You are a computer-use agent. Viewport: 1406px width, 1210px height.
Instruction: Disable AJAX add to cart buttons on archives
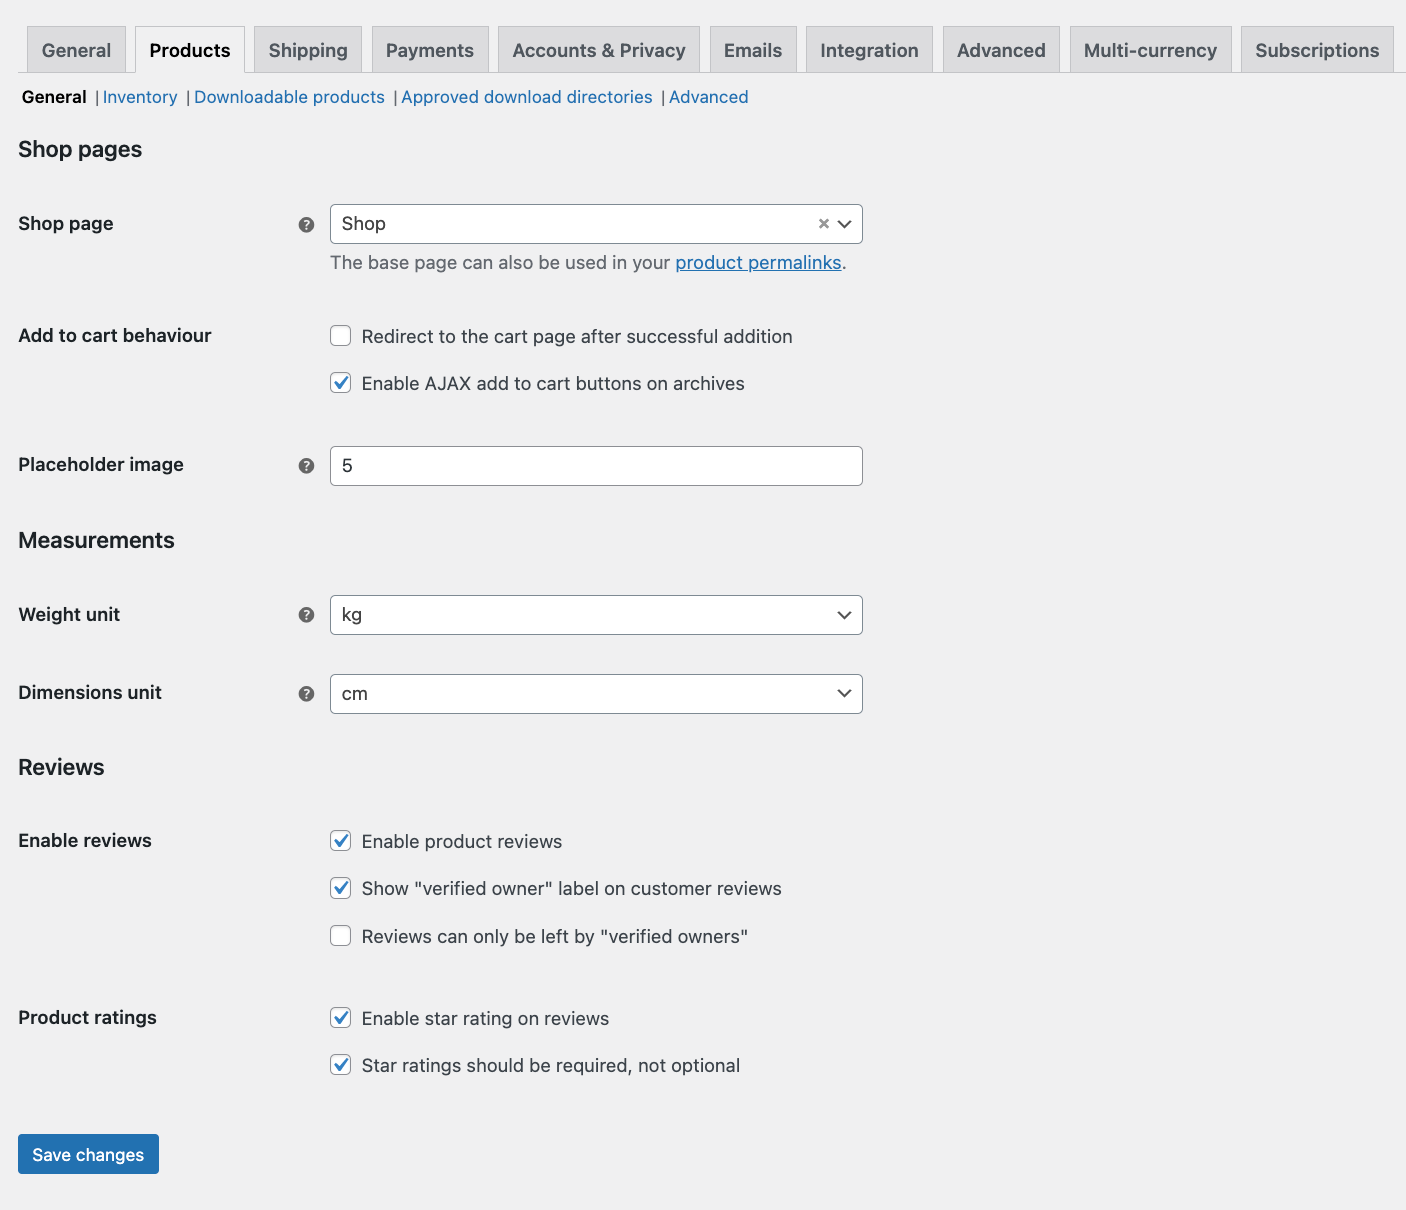[340, 383]
